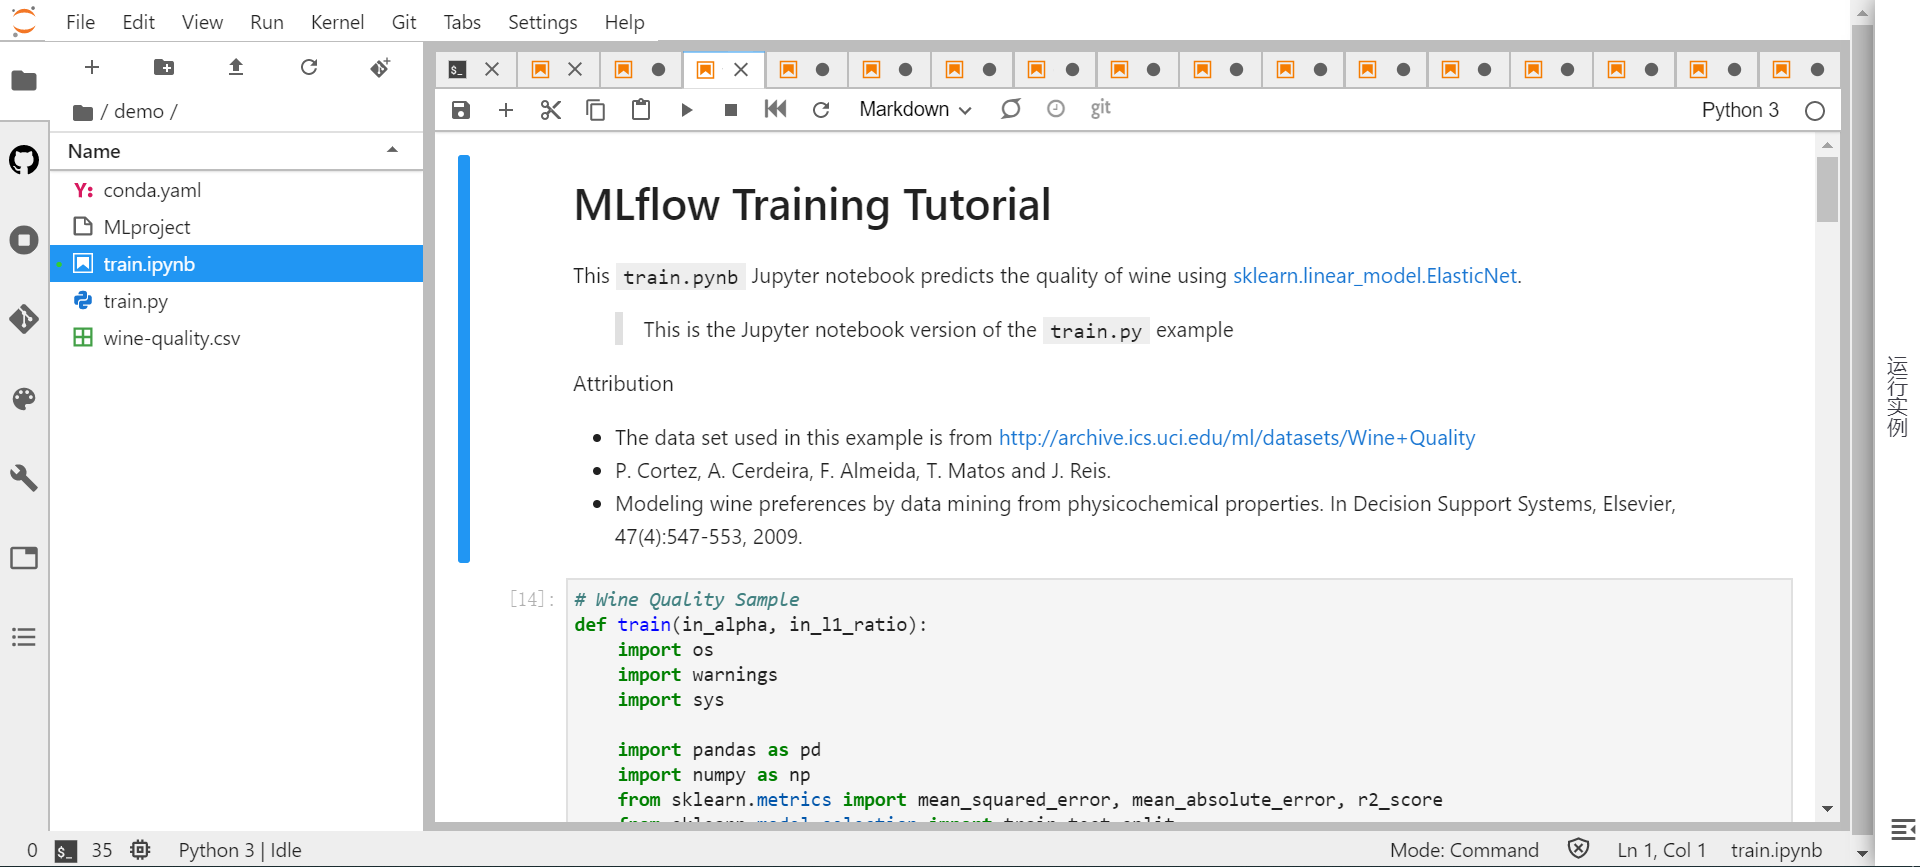Select train.ipynb in the file list
Image resolution: width=1920 pixels, height=867 pixels.
pos(236,264)
